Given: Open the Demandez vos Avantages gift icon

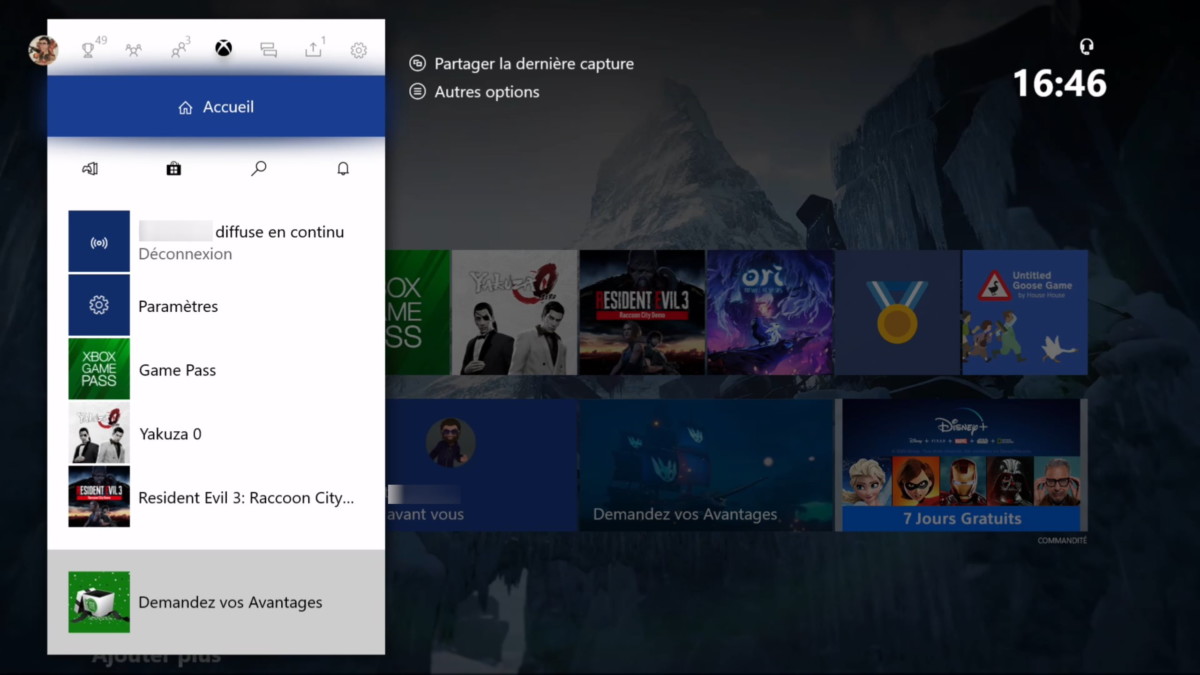Looking at the screenshot, I should (99, 602).
